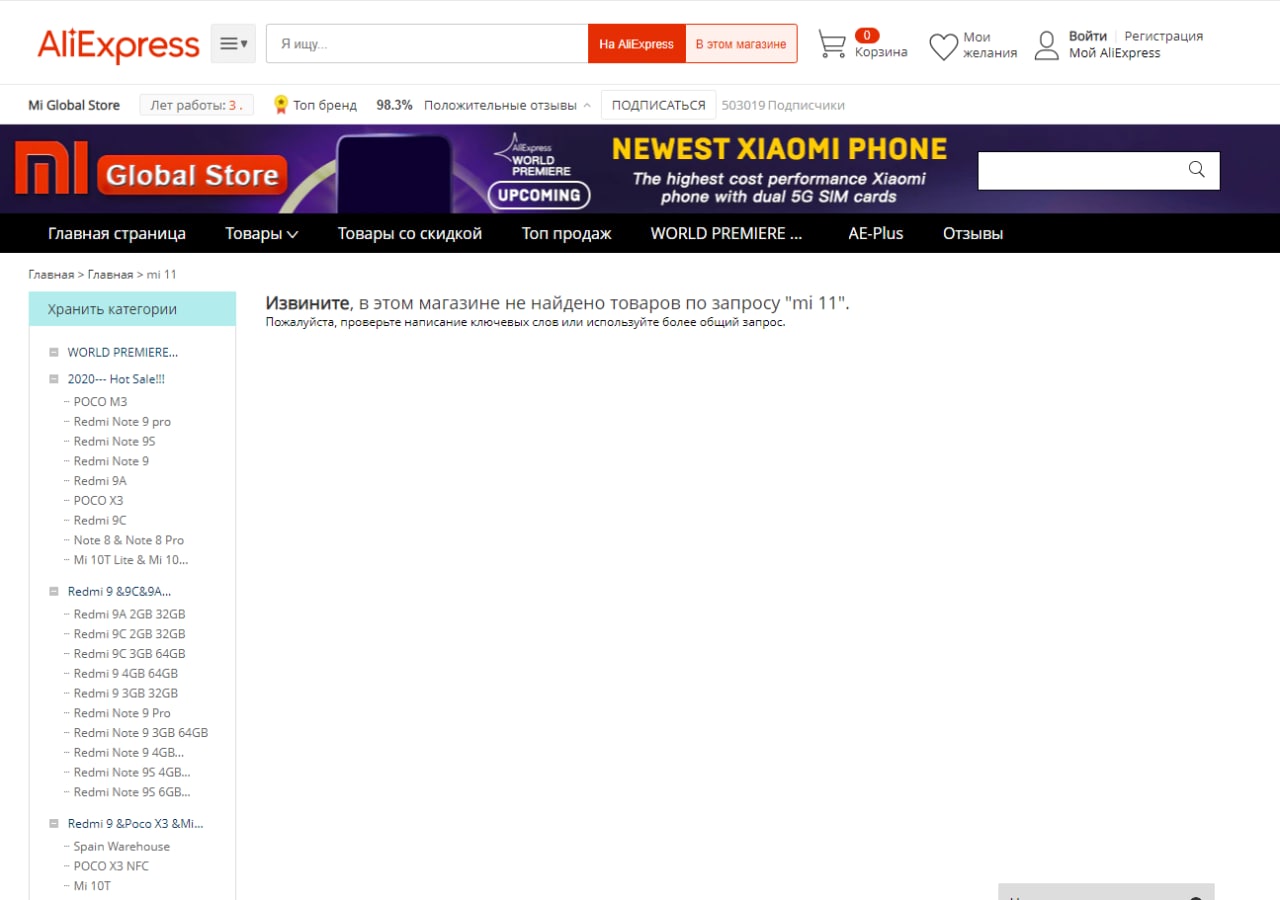Collapse the 'WORLD PREMIERE...' category toggle
1280x900 pixels.
point(54,352)
